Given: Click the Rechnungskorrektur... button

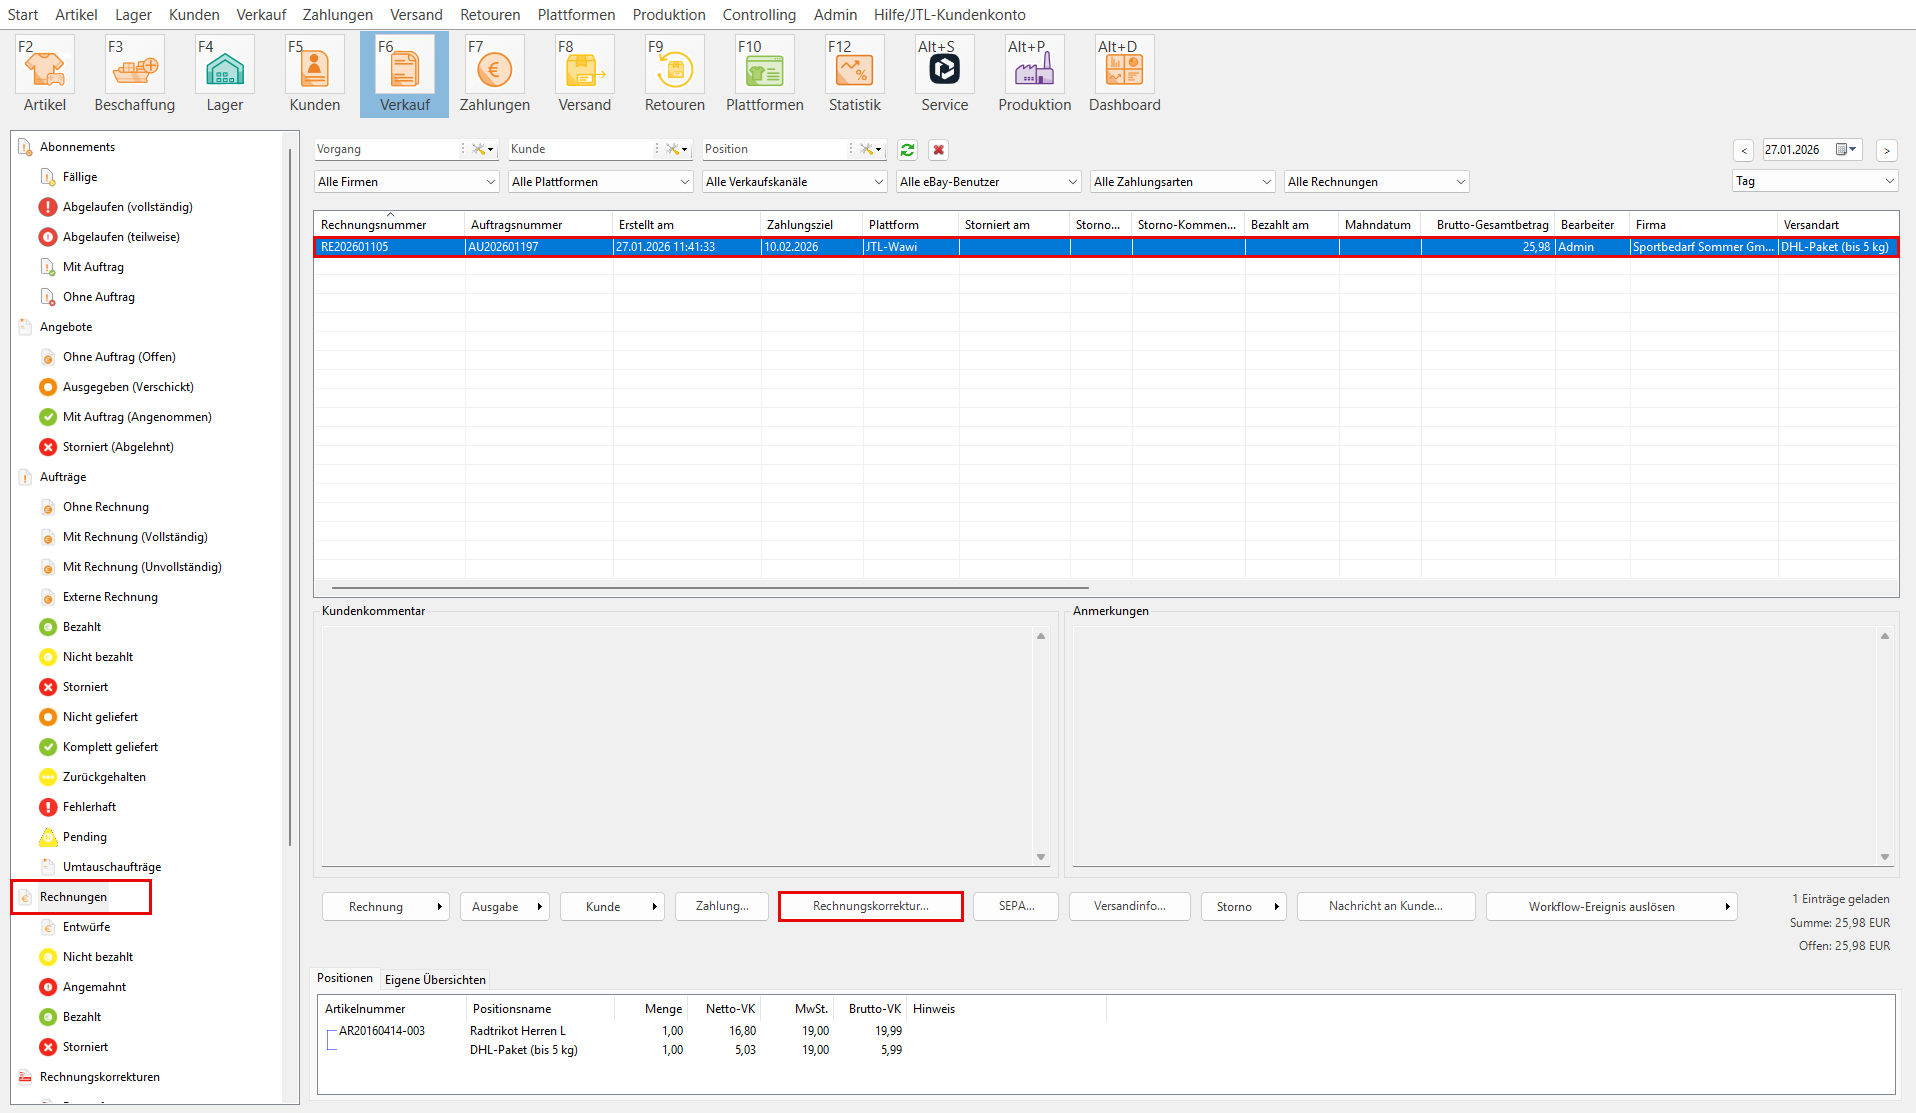Looking at the screenshot, I should (x=870, y=906).
